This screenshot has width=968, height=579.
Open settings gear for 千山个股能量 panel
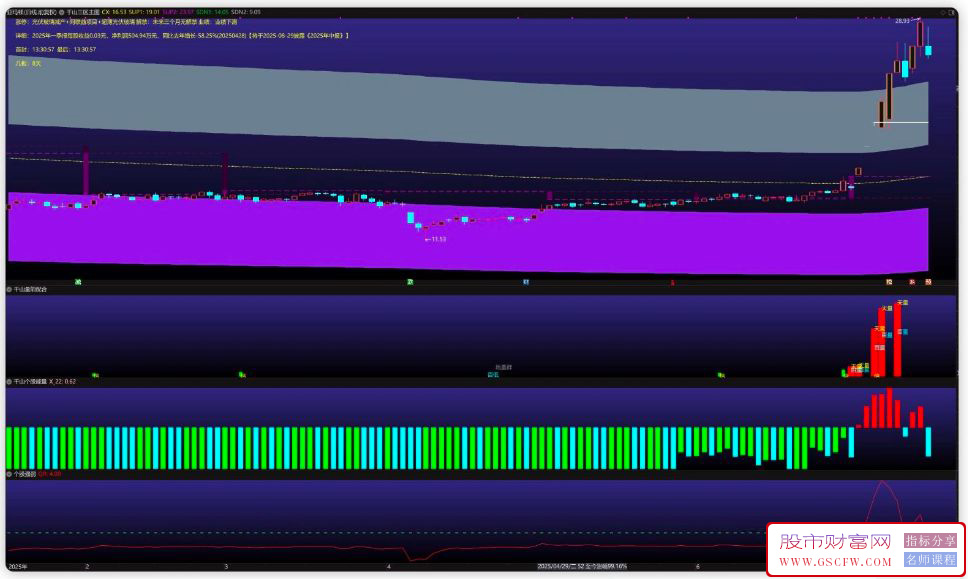click(x=9, y=381)
